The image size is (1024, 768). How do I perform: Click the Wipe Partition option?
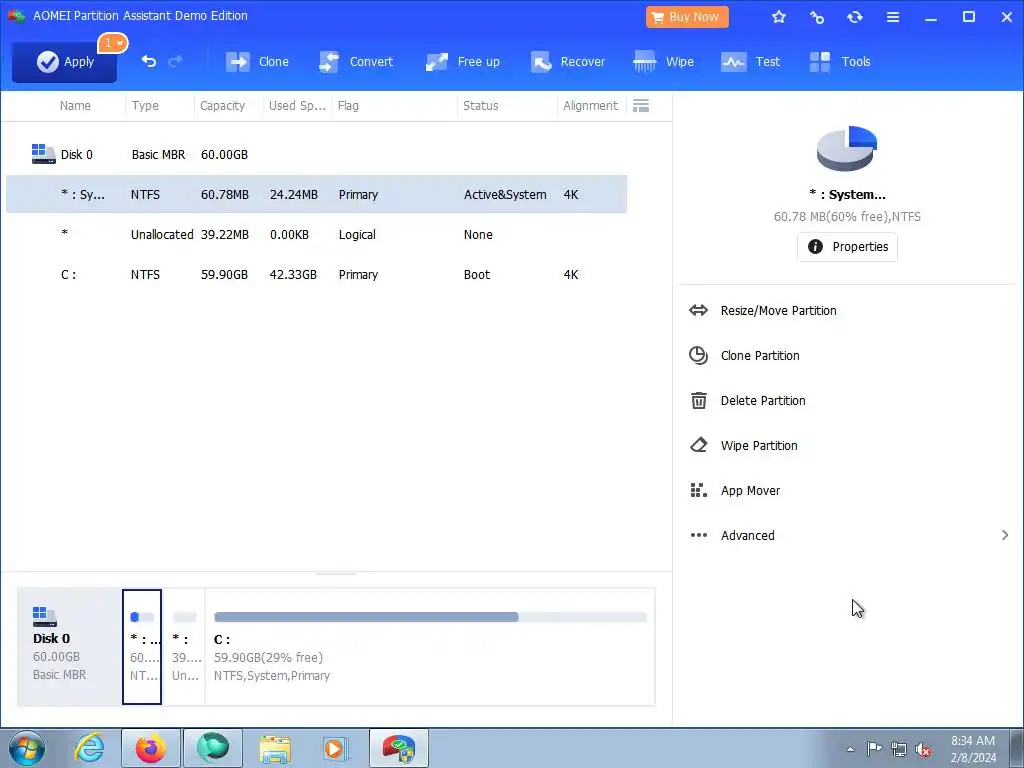point(759,446)
